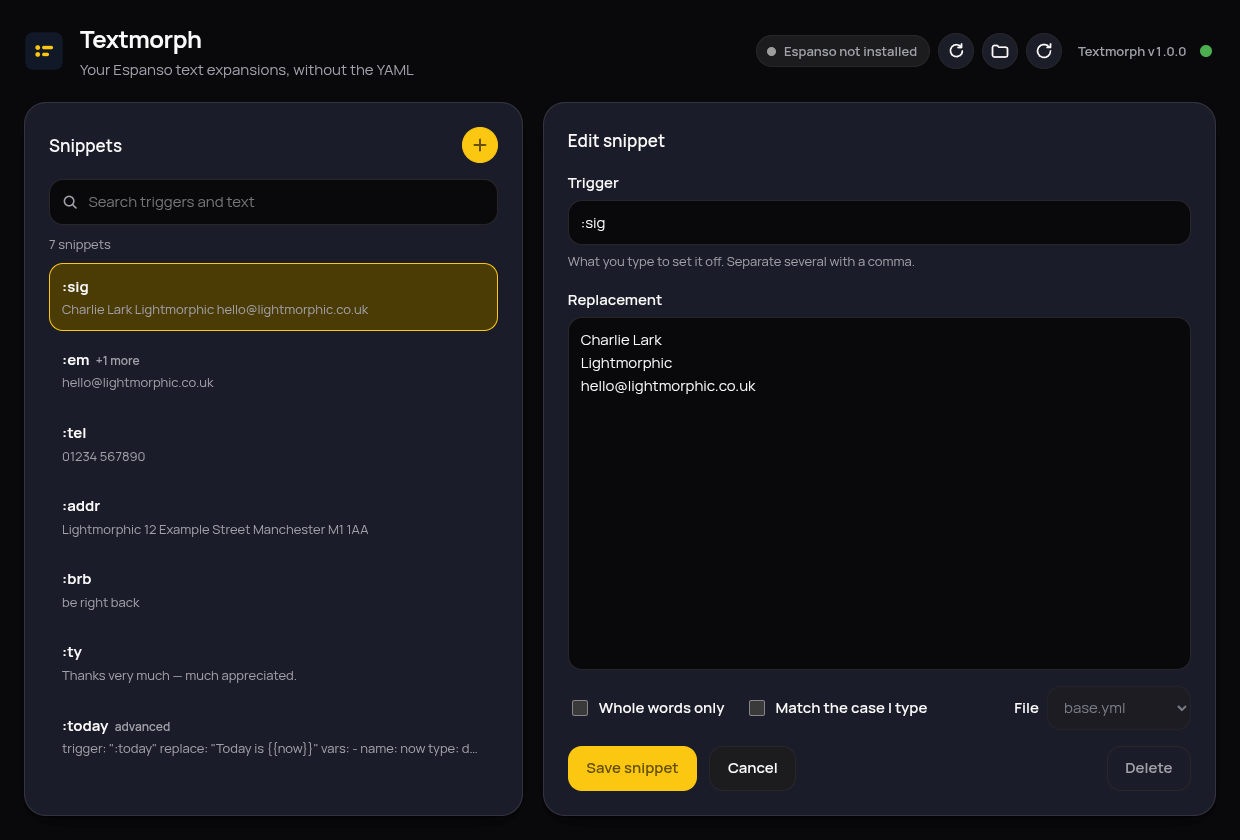Click the 'Snippets' panel heading

[x=85, y=146]
